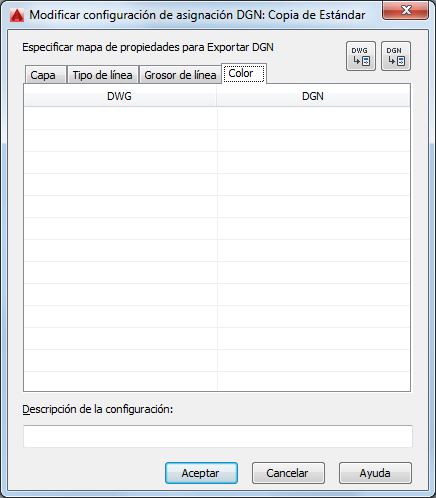Open the Tipo de línea tab

click(x=102, y=75)
